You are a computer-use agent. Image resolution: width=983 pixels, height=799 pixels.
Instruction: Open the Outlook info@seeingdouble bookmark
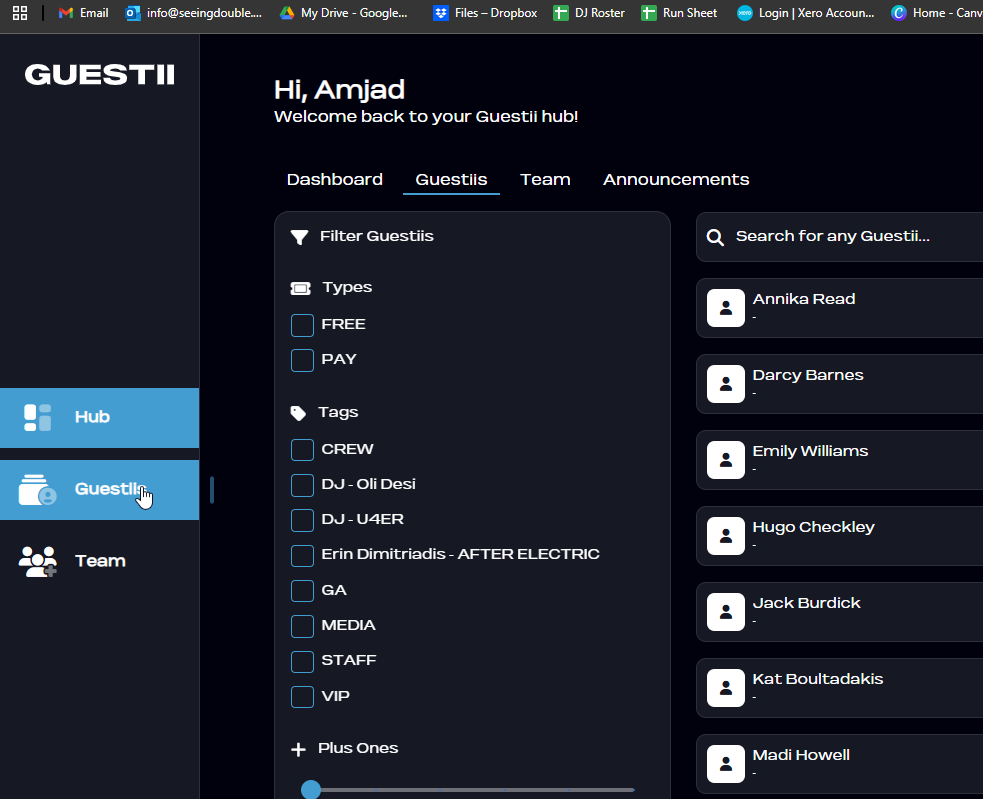coord(194,13)
